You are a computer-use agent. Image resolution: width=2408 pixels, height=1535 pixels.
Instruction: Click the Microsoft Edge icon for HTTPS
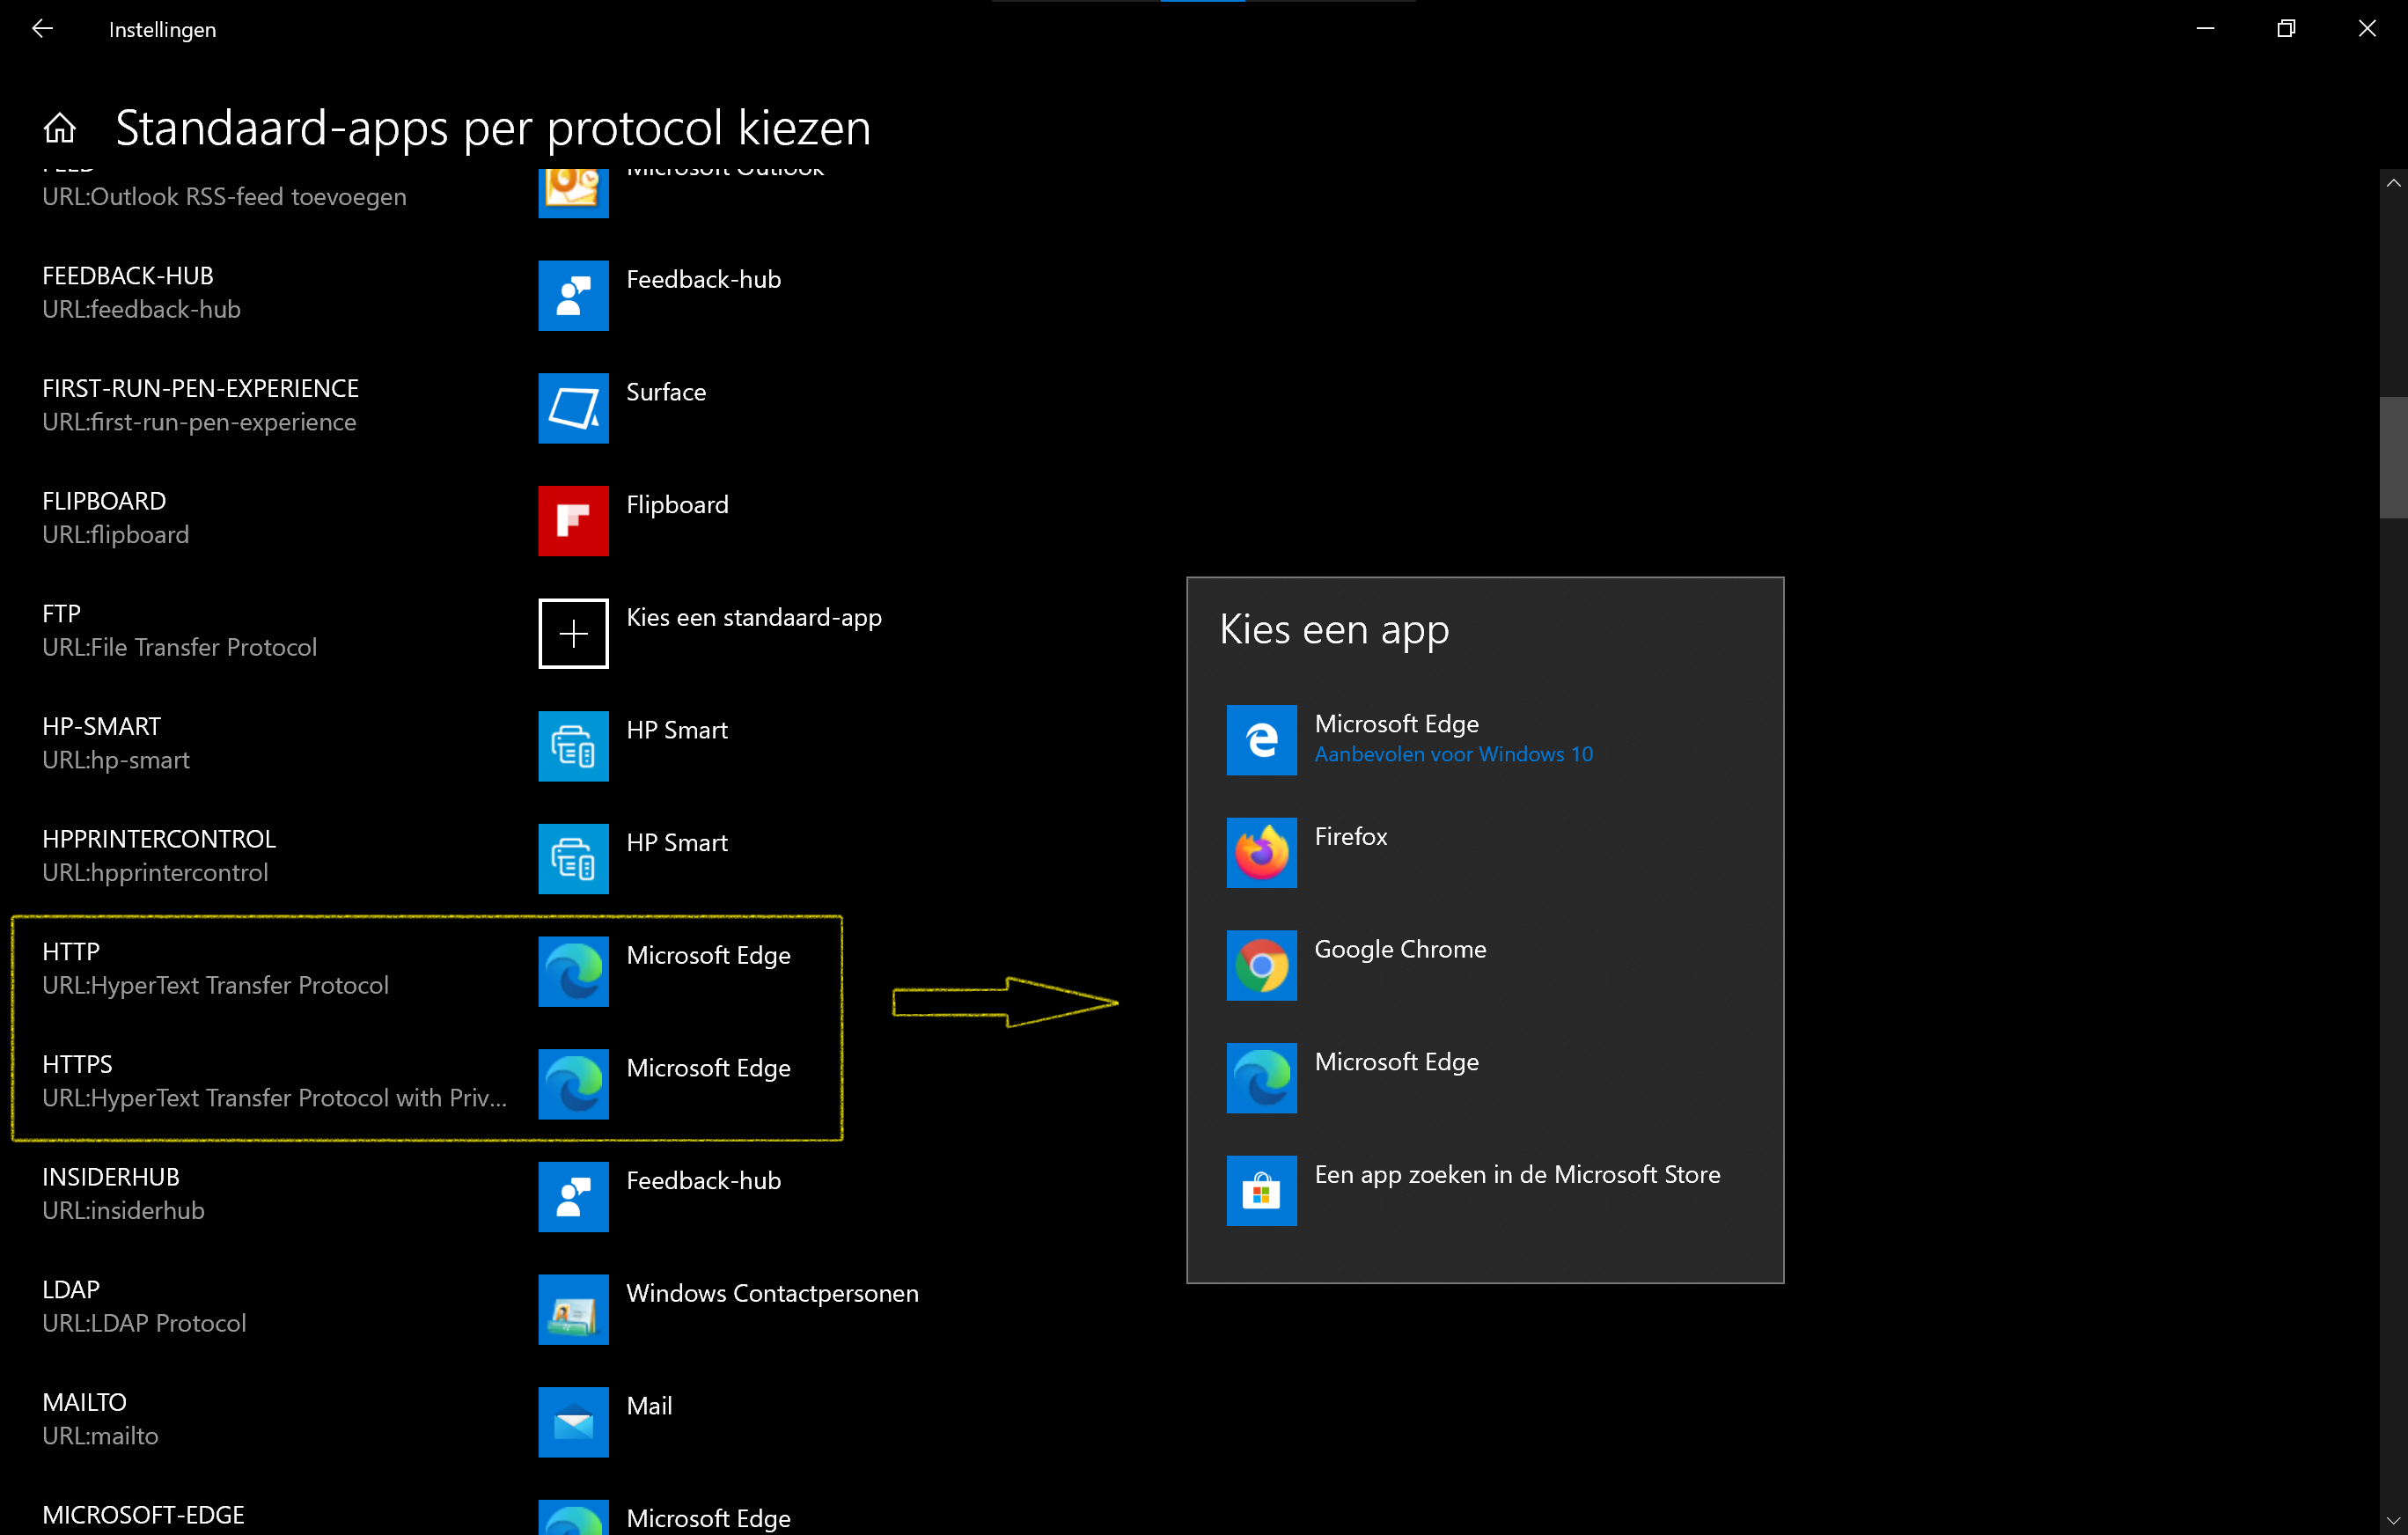coord(573,1084)
